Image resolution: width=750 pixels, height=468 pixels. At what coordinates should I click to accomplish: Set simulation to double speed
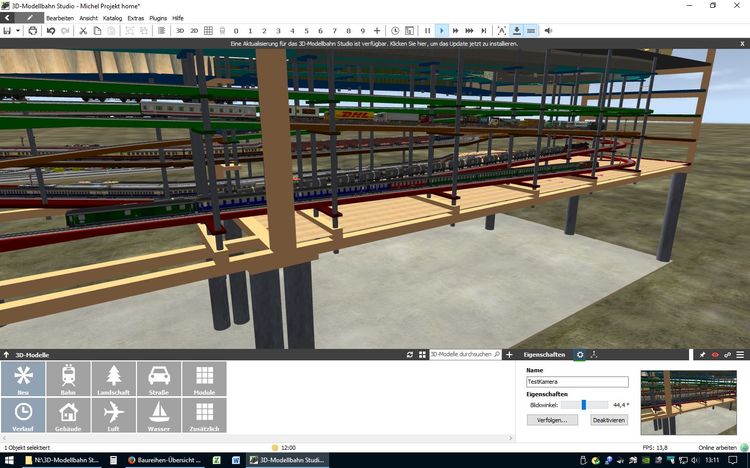click(x=456, y=31)
